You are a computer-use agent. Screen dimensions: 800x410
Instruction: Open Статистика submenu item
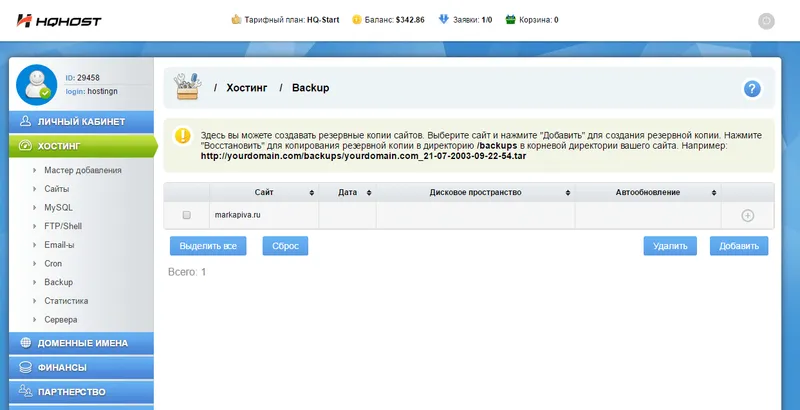pos(66,301)
